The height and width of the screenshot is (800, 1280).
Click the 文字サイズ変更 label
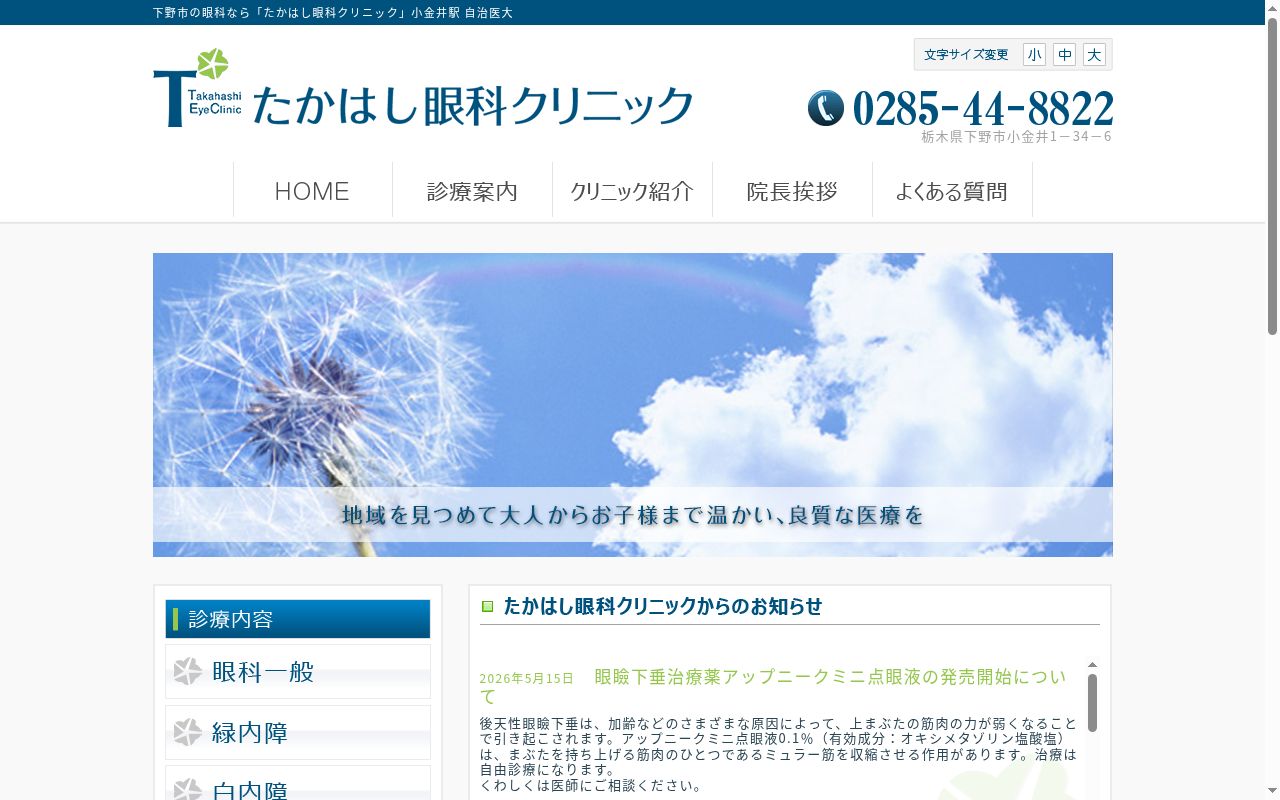pyautogui.click(x=966, y=55)
